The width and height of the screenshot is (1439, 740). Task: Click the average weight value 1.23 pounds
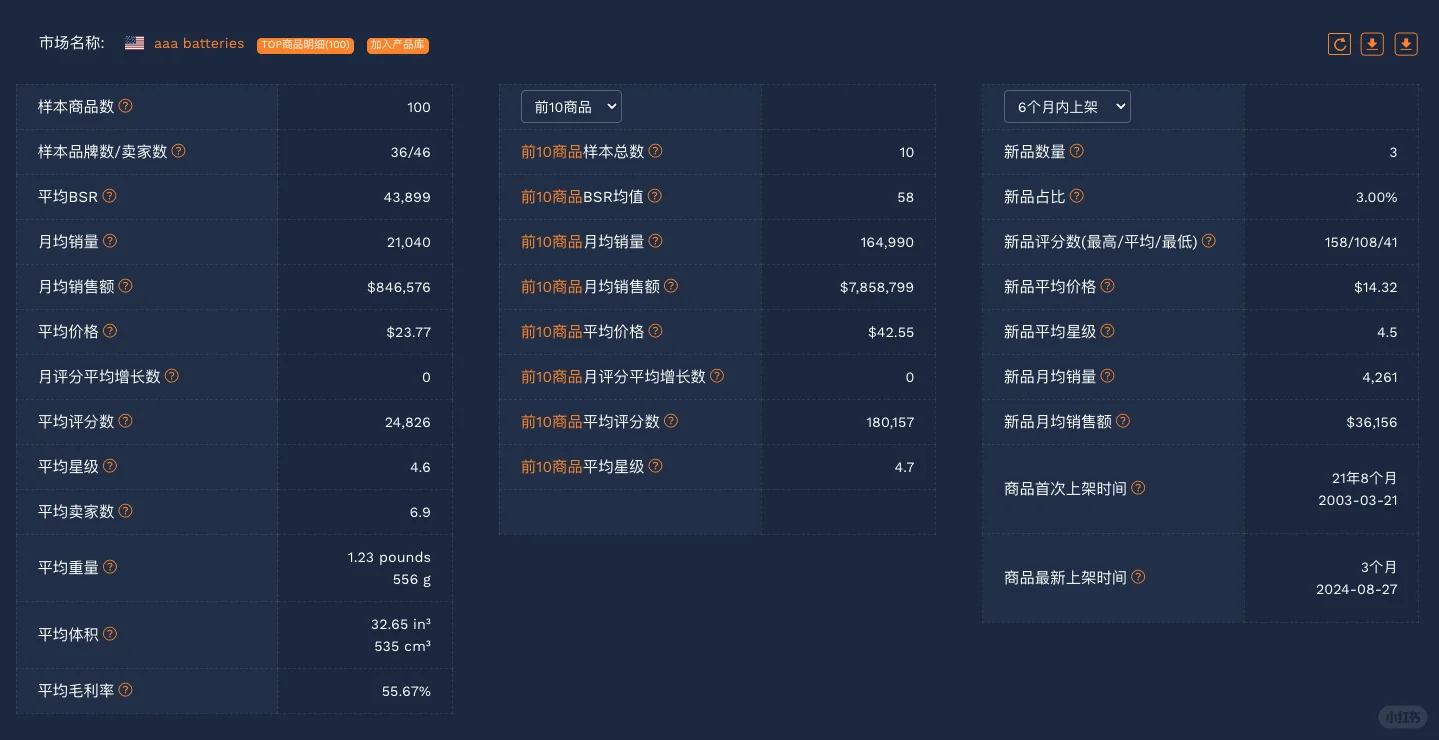coord(389,557)
